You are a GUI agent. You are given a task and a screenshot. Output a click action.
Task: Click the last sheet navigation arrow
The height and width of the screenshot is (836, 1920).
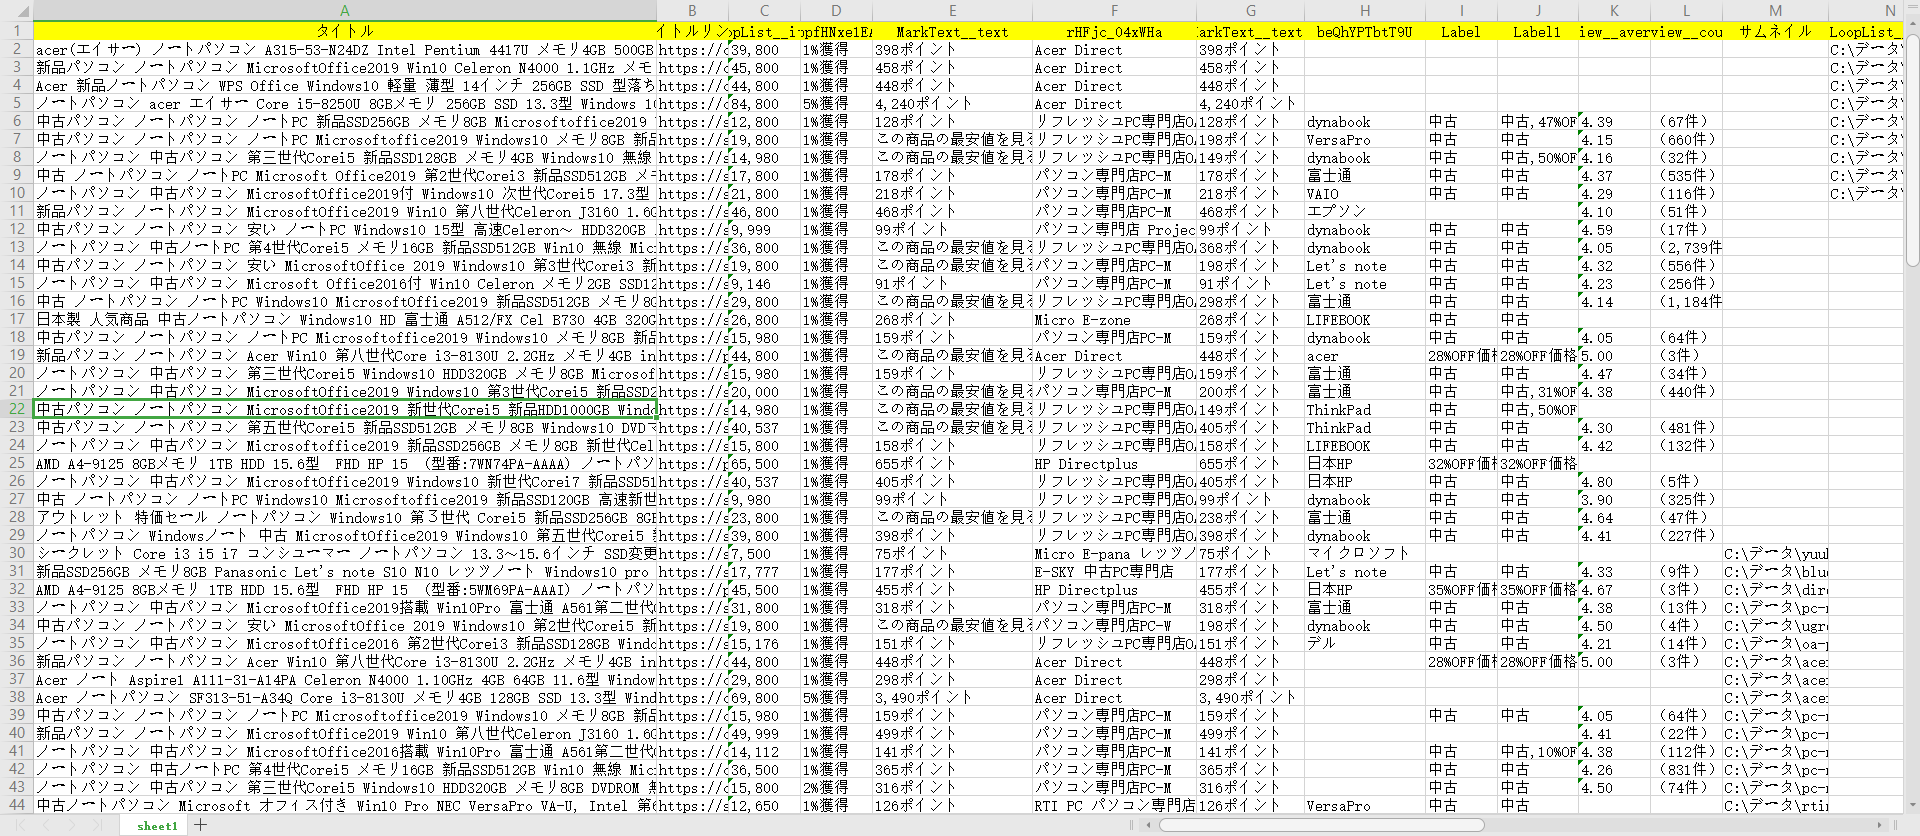tap(97, 825)
